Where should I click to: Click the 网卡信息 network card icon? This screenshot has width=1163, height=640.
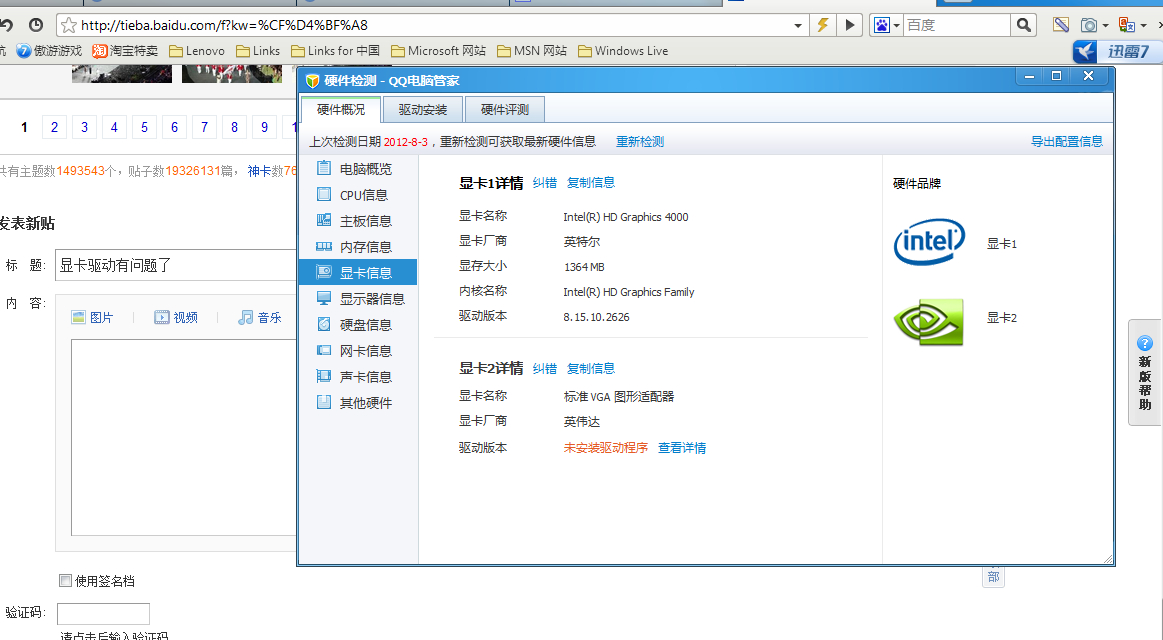(324, 350)
